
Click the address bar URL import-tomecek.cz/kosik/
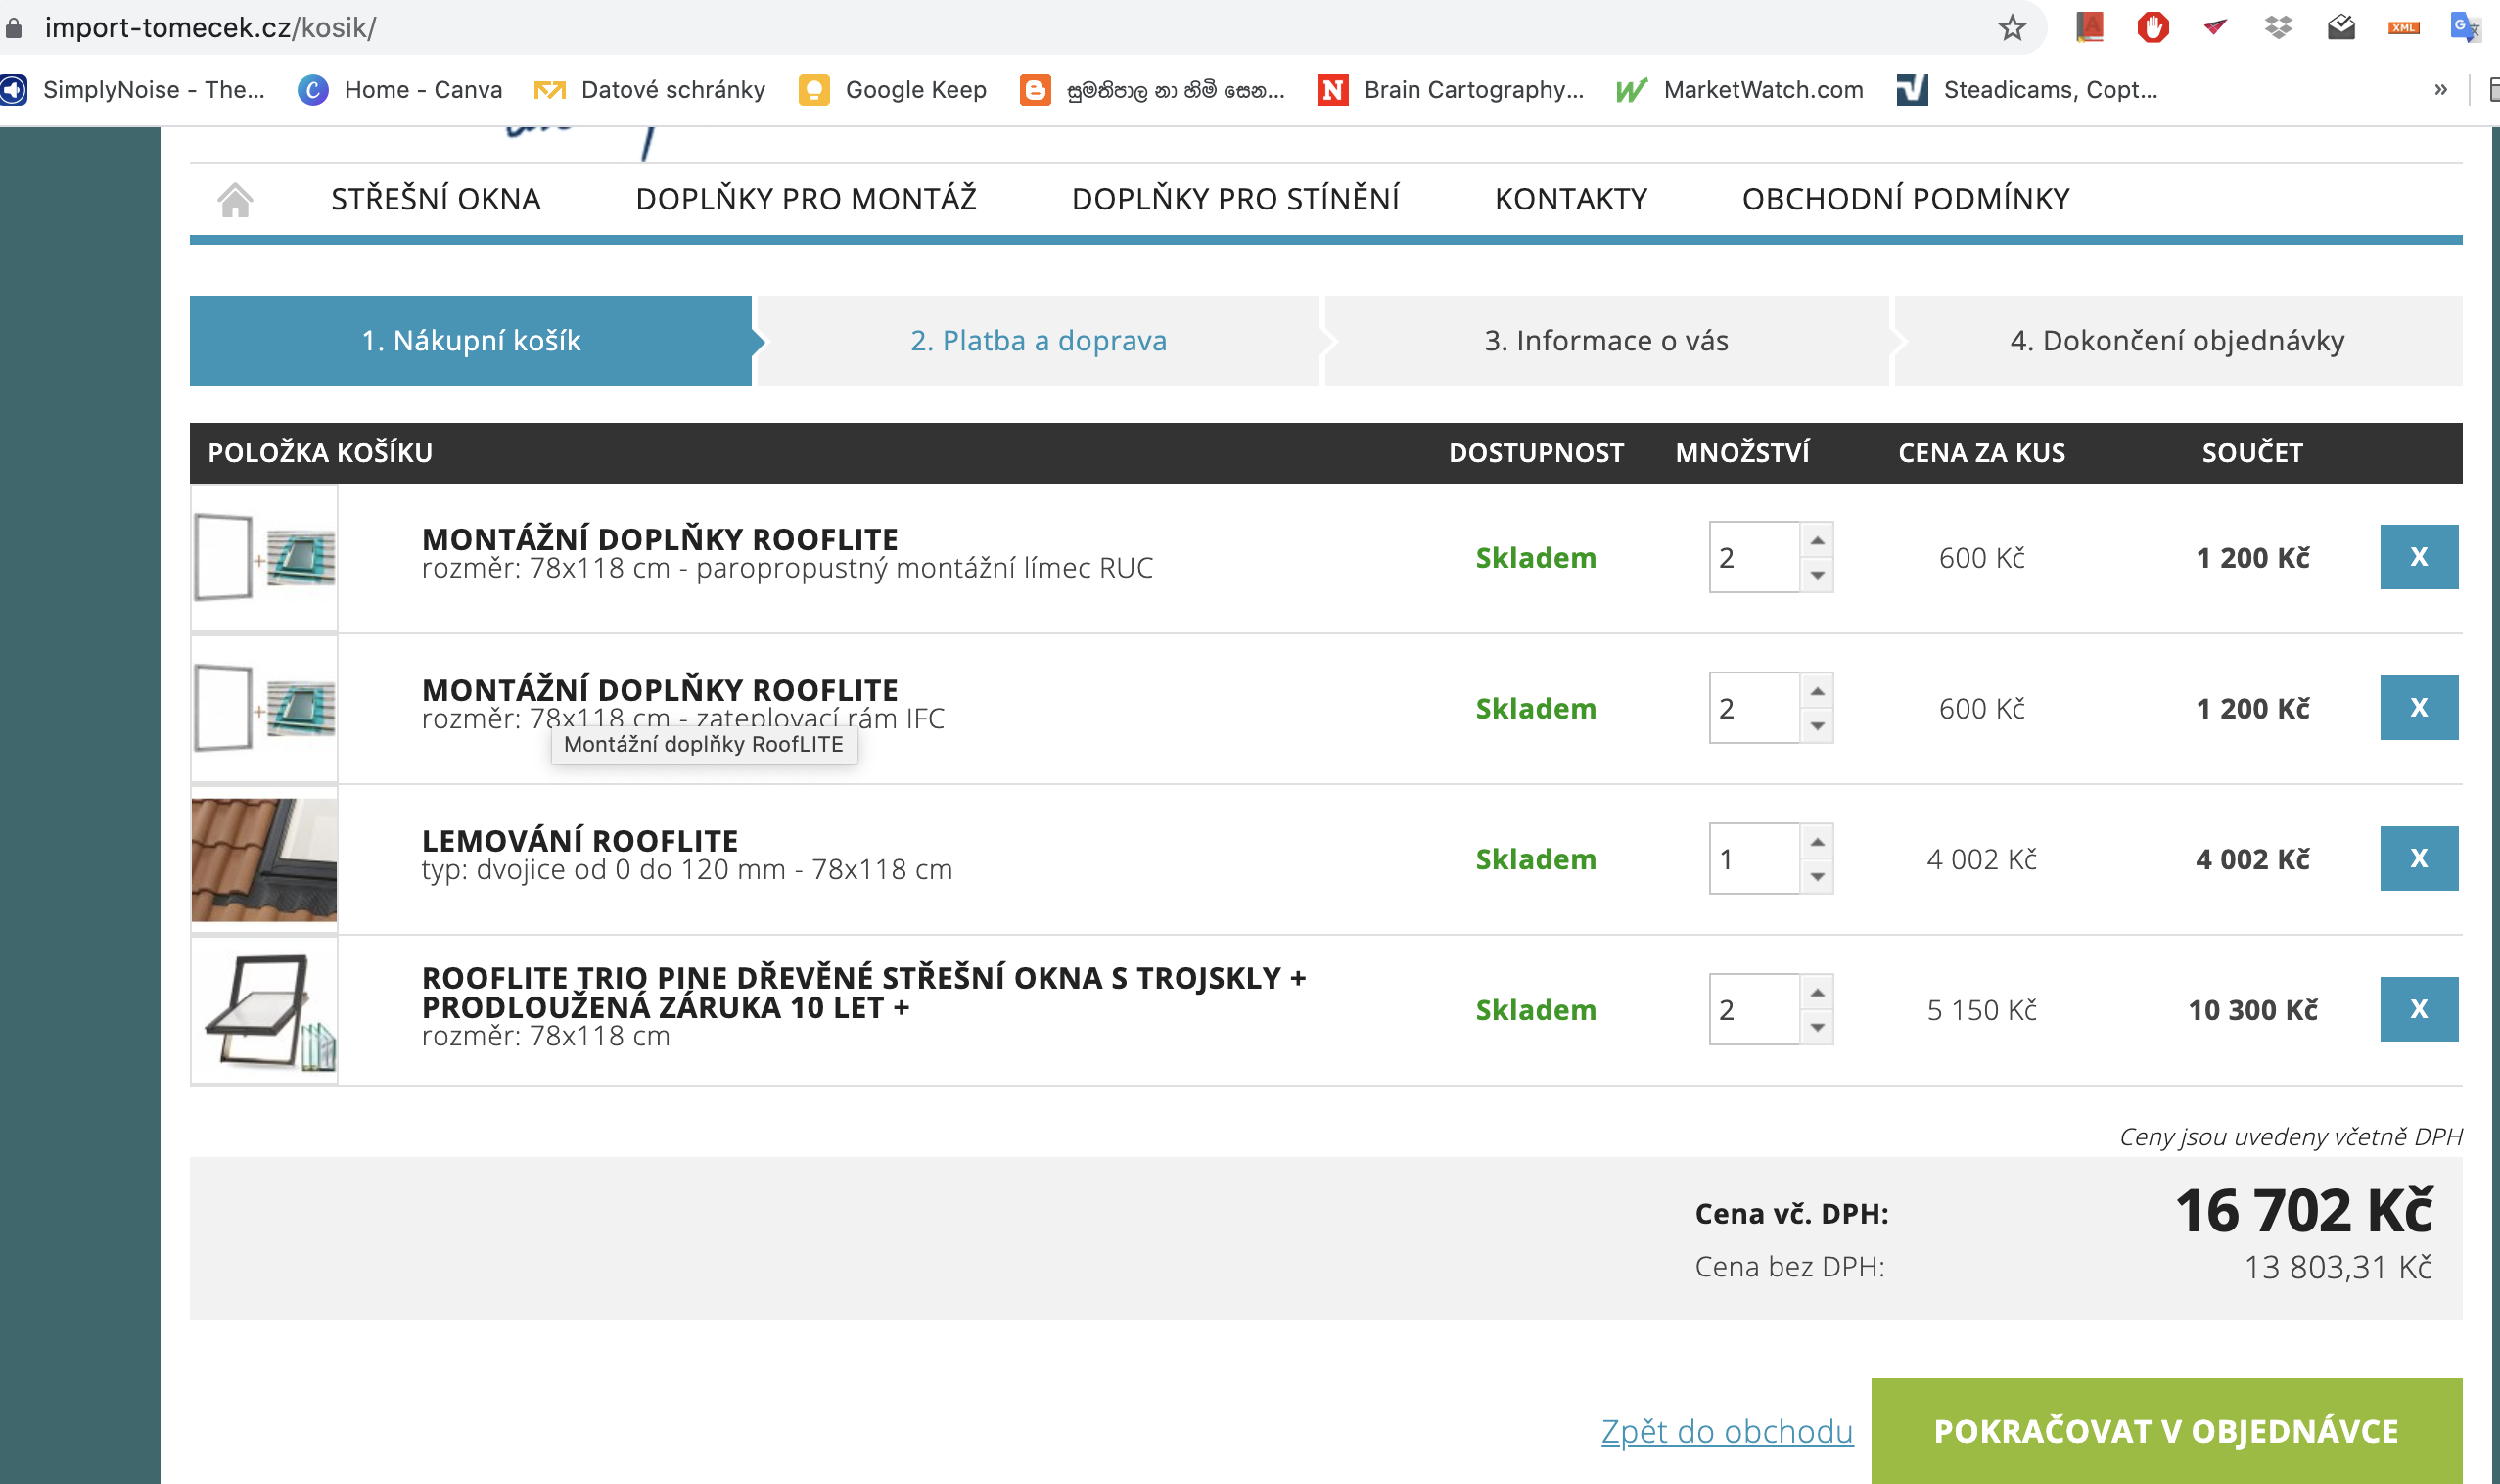point(210,28)
